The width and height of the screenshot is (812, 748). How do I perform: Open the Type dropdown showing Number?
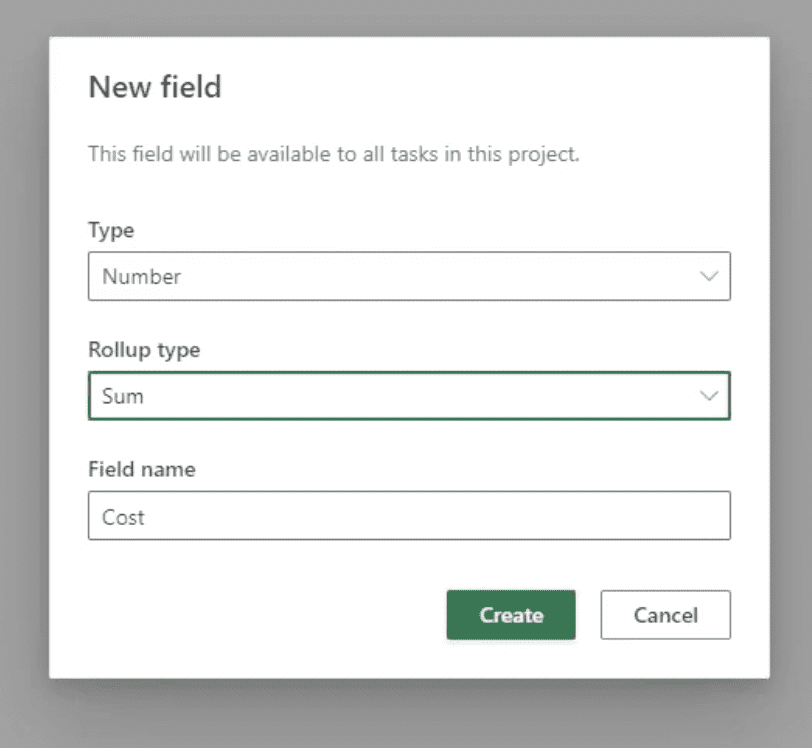(x=409, y=276)
